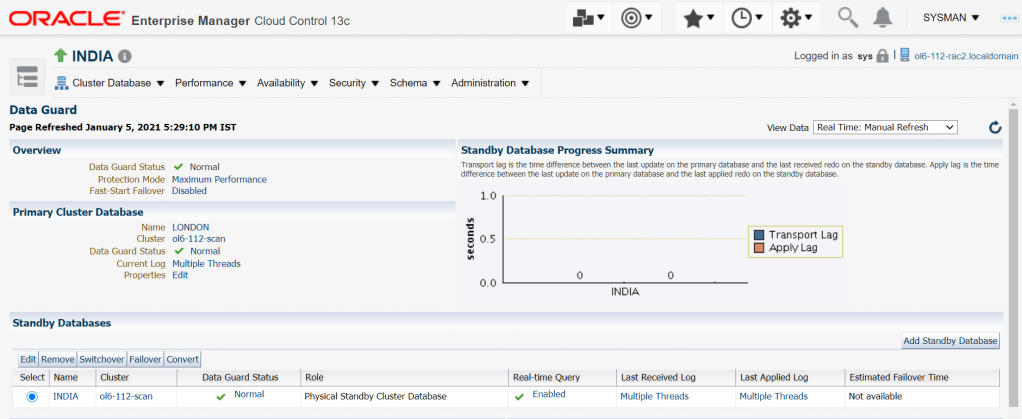
Task: Refresh Data Guard page with refresh icon
Action: click(995, 128)
